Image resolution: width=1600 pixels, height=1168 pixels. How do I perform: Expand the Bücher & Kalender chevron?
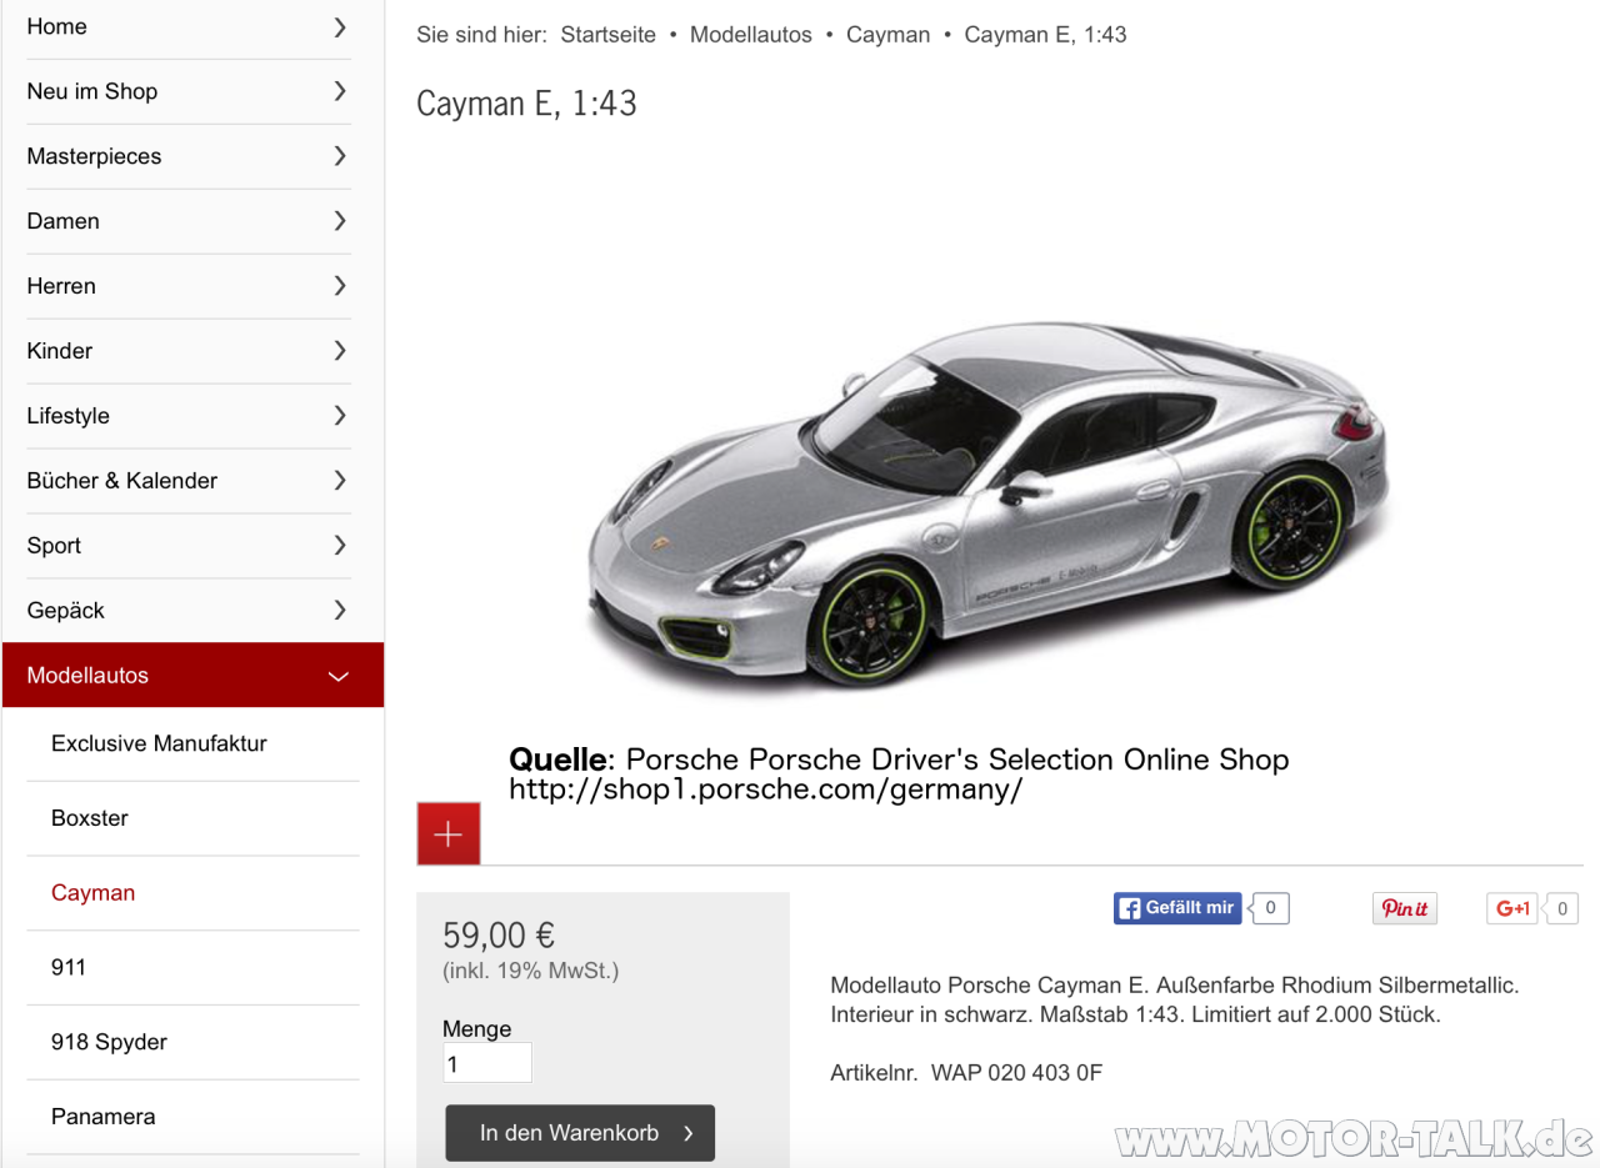(340, 481)
